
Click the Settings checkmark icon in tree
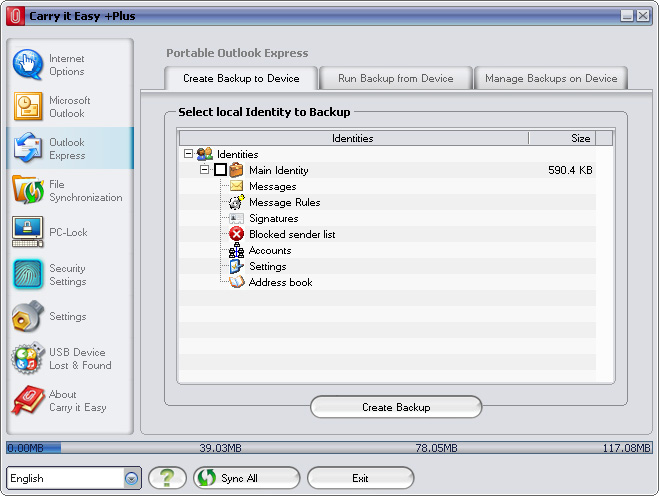point(236,266)
